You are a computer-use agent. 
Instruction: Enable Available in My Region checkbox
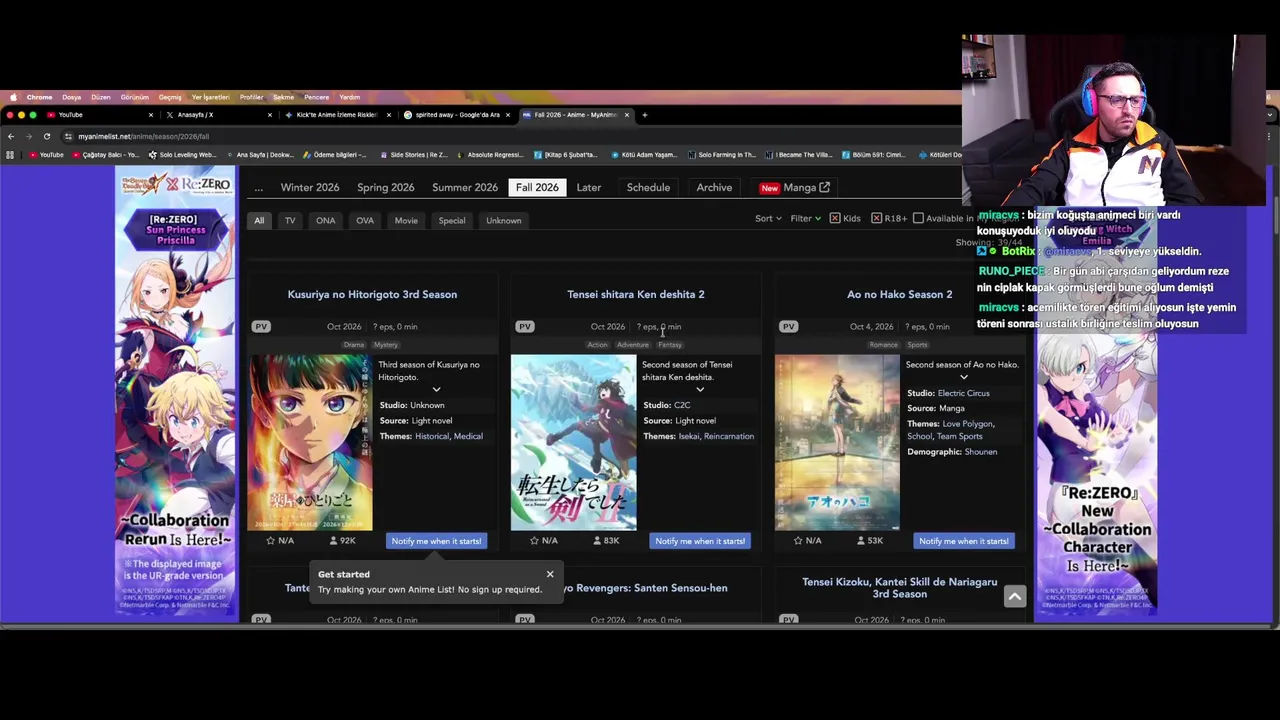tap(918, 218)
